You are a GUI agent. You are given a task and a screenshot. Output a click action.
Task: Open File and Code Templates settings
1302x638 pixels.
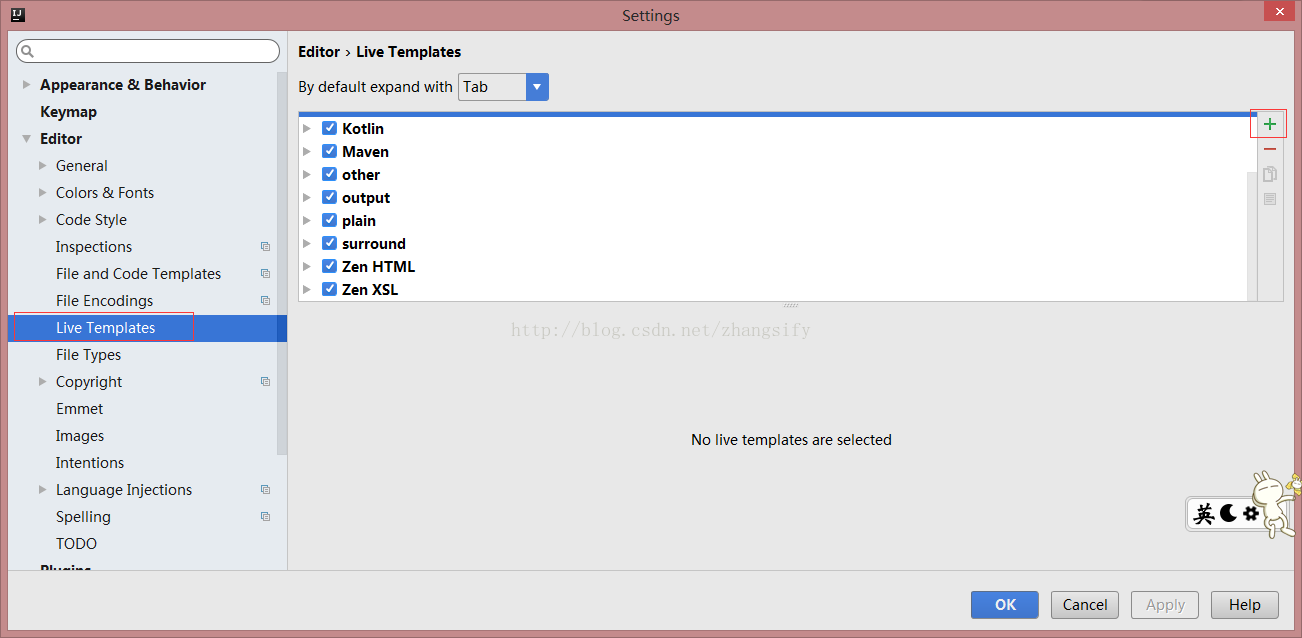pos(138,274)
